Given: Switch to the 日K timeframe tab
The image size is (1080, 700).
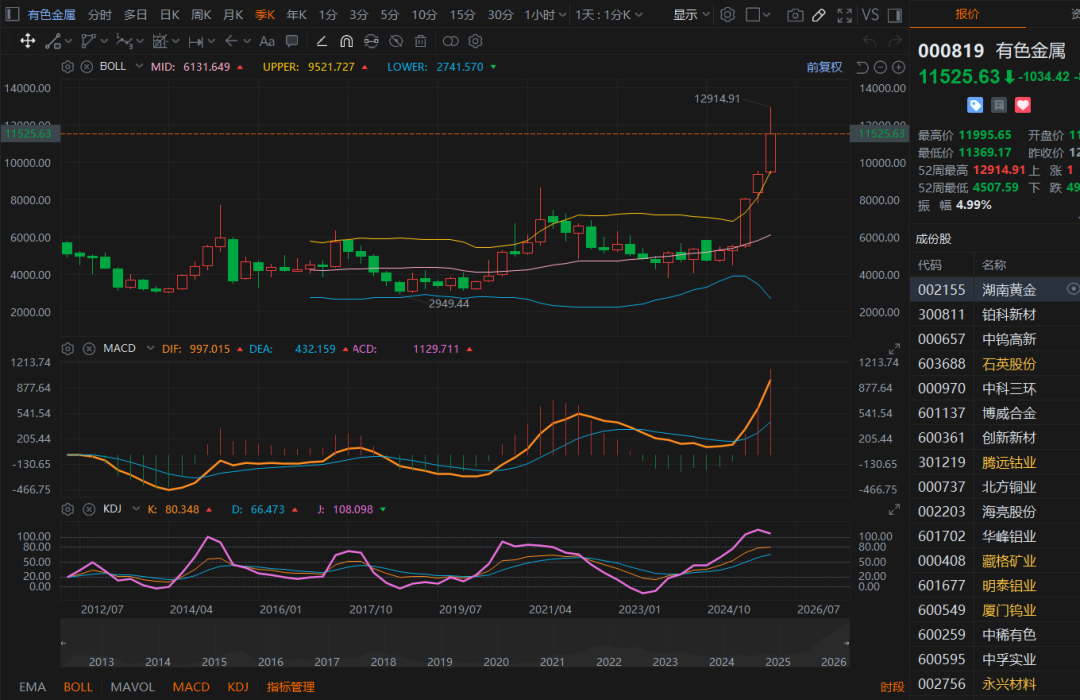Looking at the screenshot, I should pyautogui.click(x=170, y=15).
